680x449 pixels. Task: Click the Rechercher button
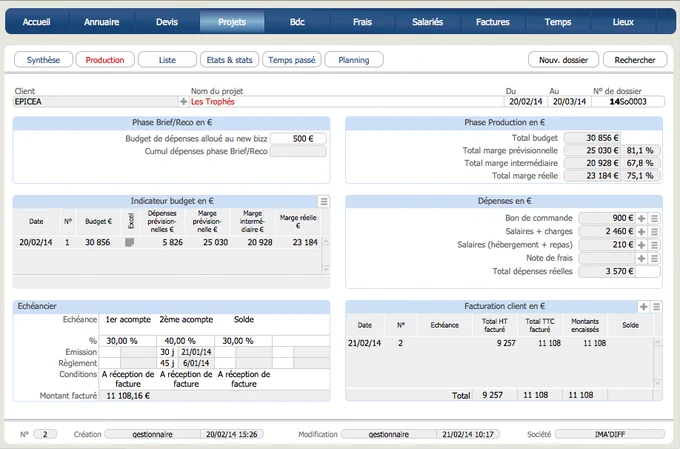point(635,60)
